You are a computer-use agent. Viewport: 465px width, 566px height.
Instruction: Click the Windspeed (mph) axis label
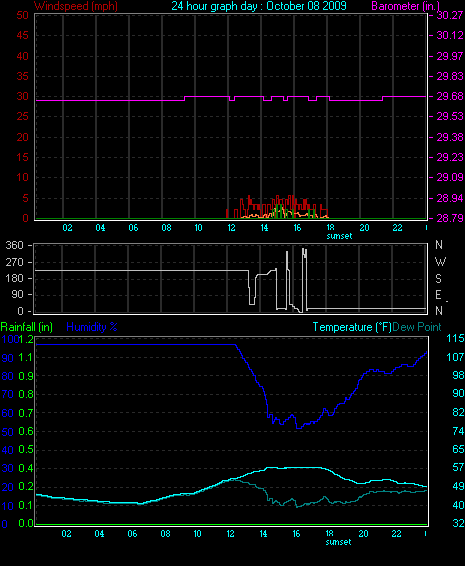(x=76, y=6)
